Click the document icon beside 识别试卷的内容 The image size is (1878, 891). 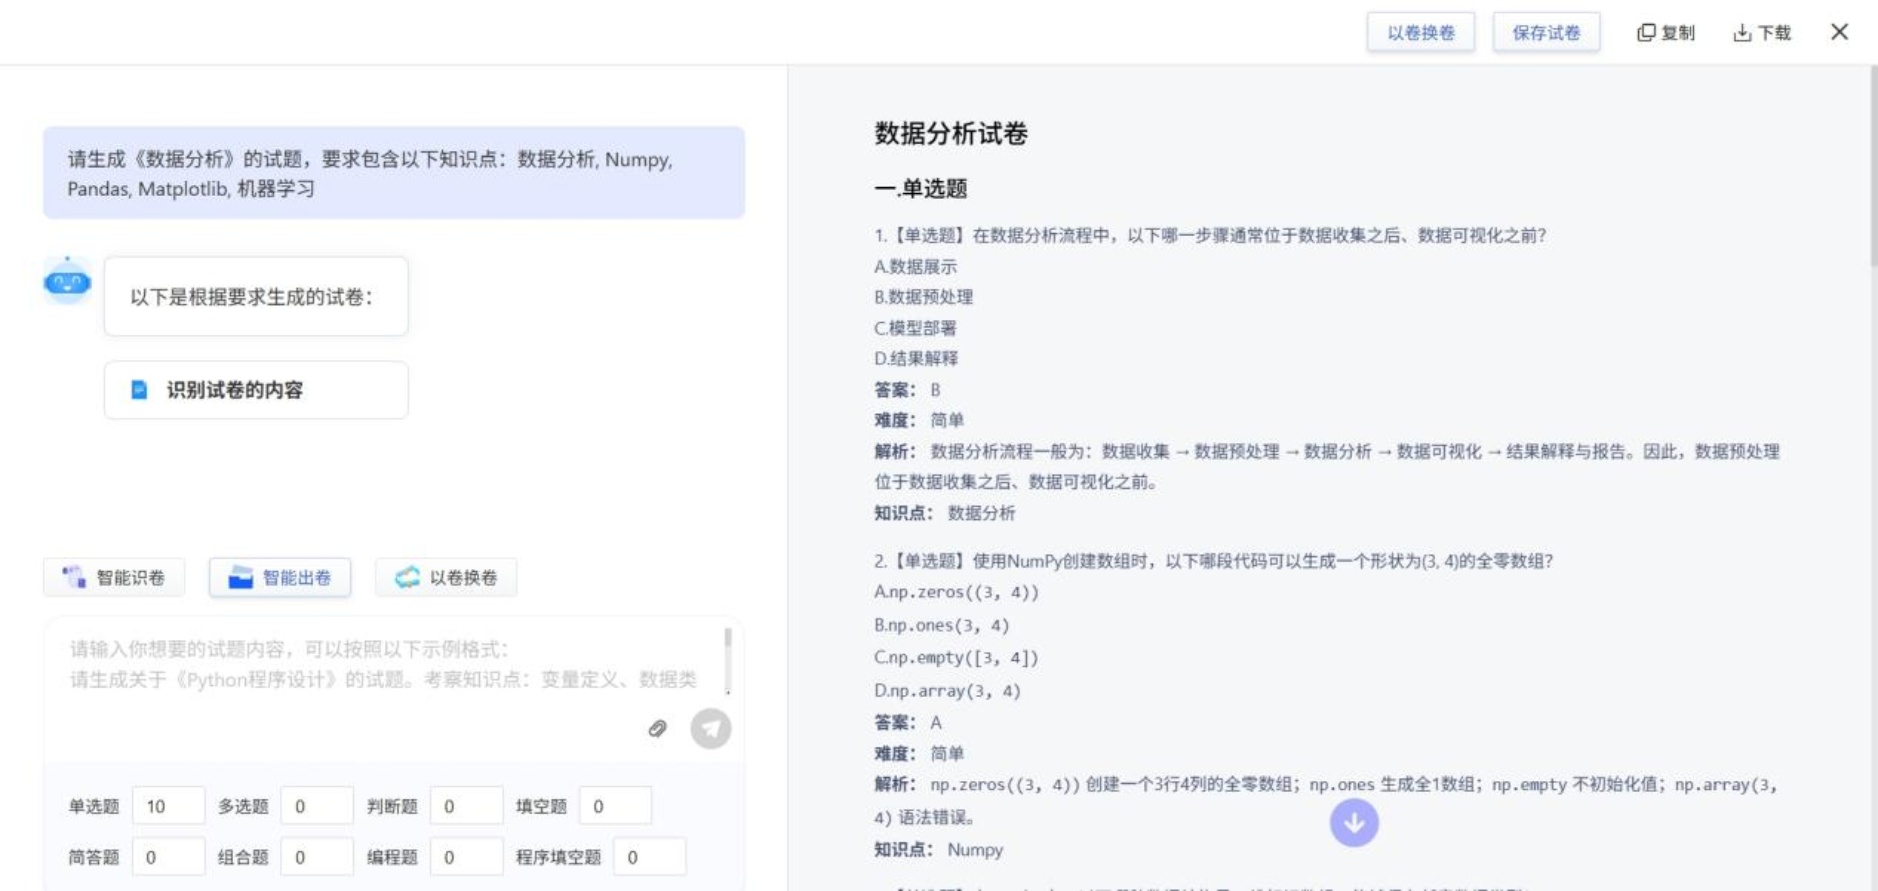[x=140, y=390]
